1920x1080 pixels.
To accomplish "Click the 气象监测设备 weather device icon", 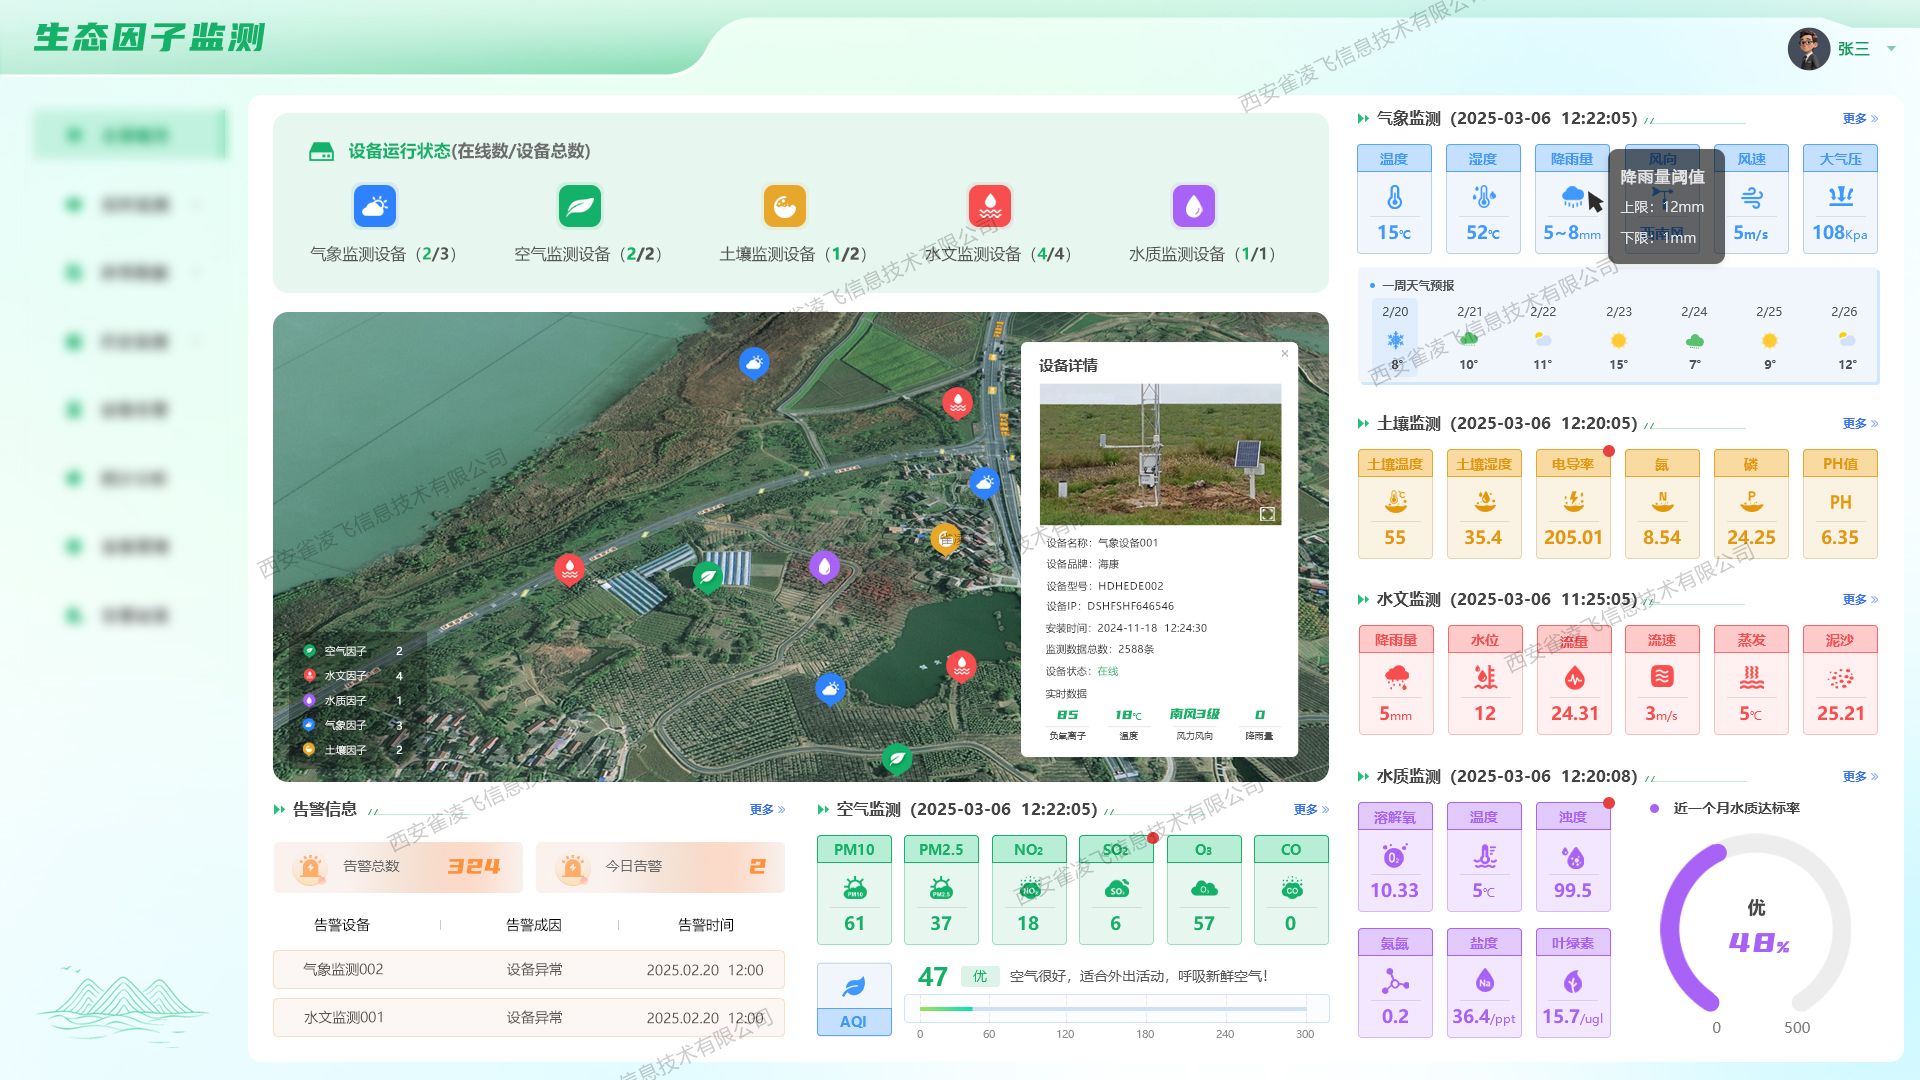I will [x=375, y=207].
